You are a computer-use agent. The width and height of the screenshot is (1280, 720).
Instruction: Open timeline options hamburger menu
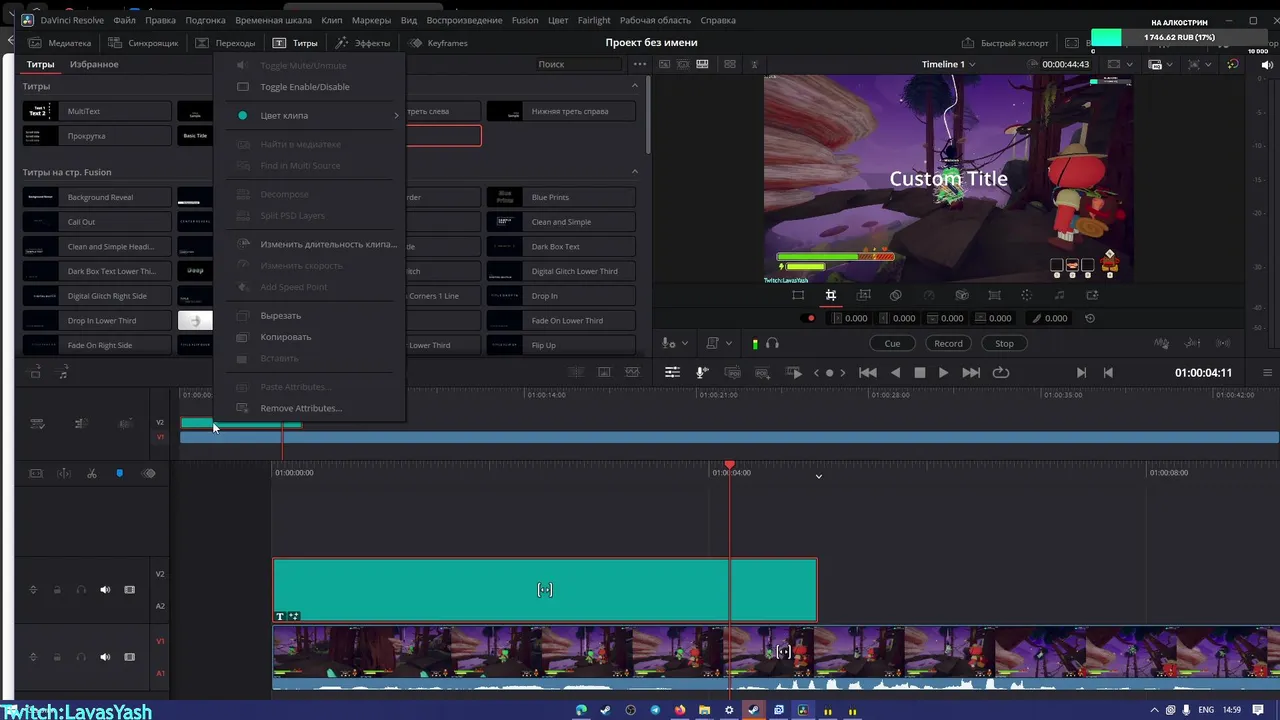pyautogui.click(x=1267, y=373)
